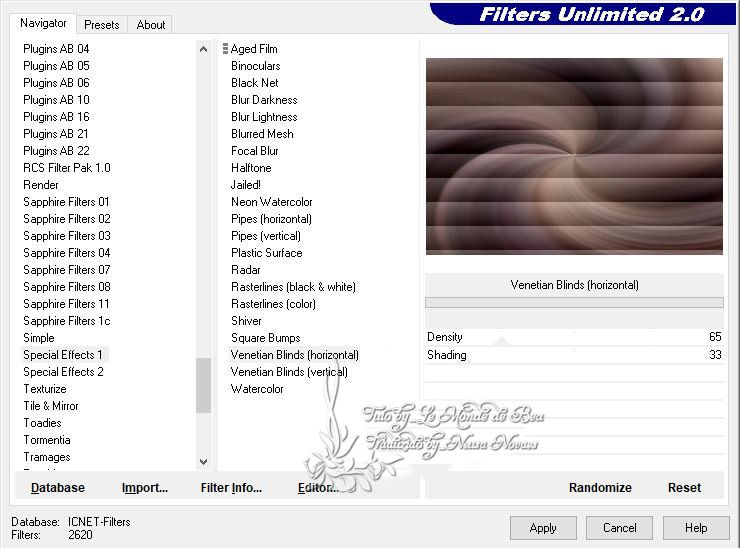
Task: Select RCS Filter Pak 1.0
Action: tap(67, 168)
